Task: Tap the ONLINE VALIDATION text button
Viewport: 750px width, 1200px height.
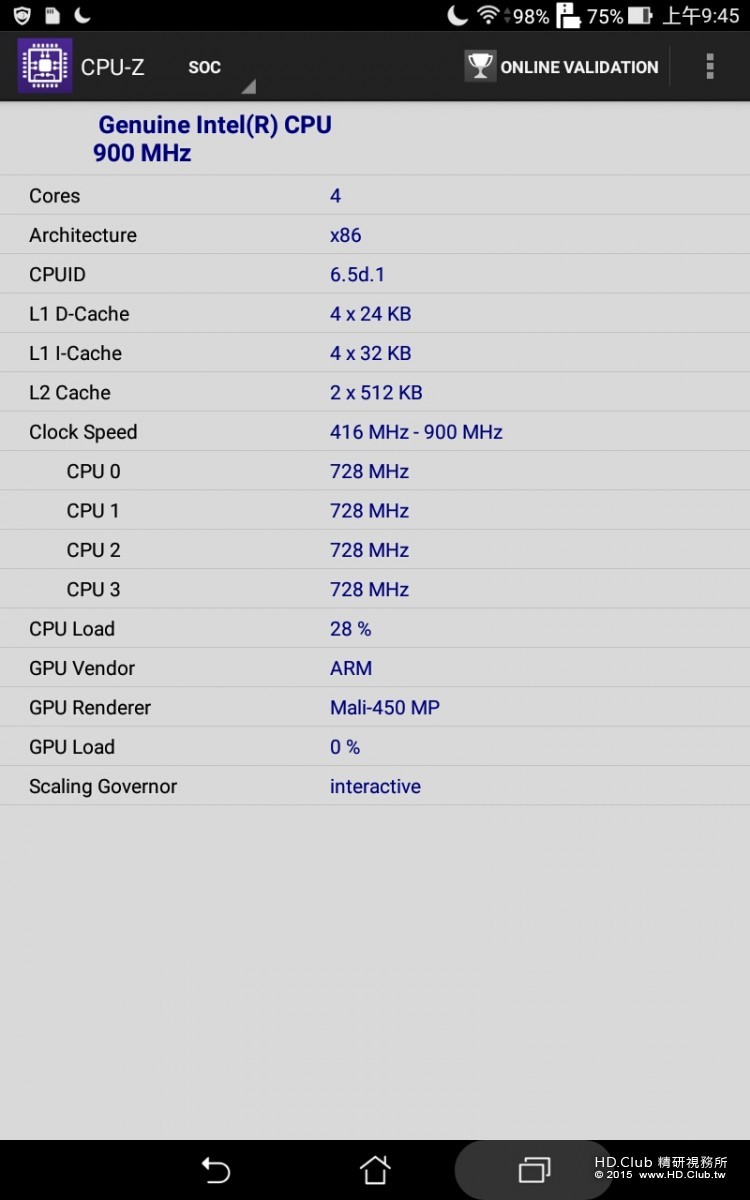Action: pyautogui.click(x=579, y=67)
